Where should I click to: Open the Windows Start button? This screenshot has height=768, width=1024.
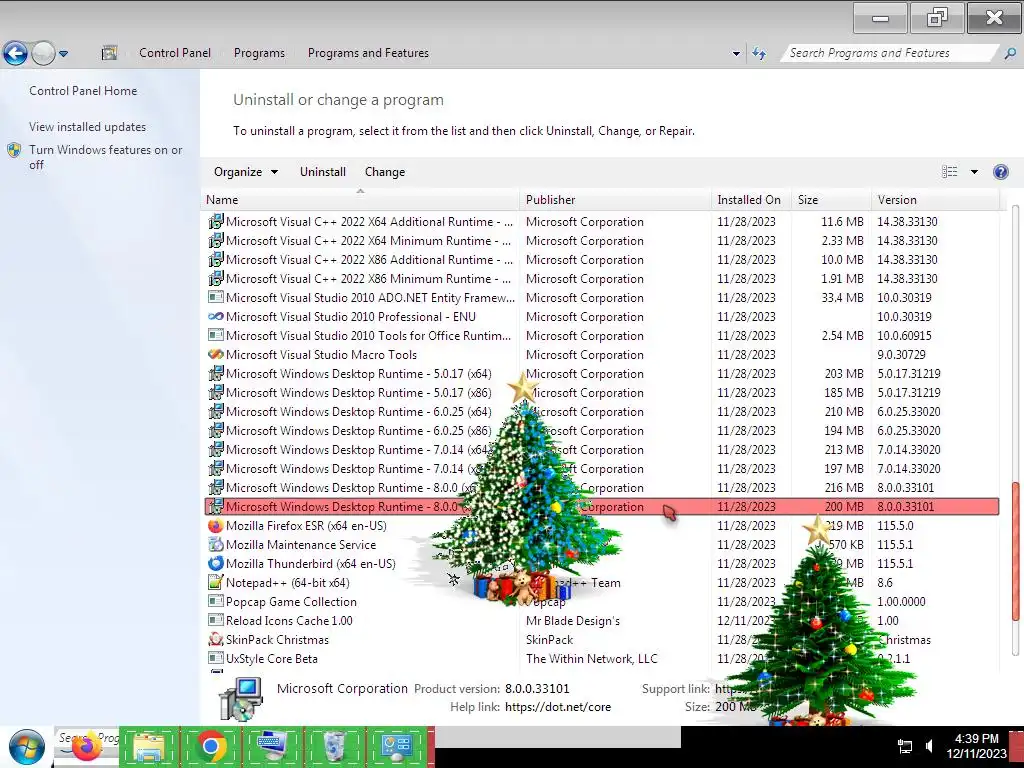pyautogui.click(x=27, y=747)
